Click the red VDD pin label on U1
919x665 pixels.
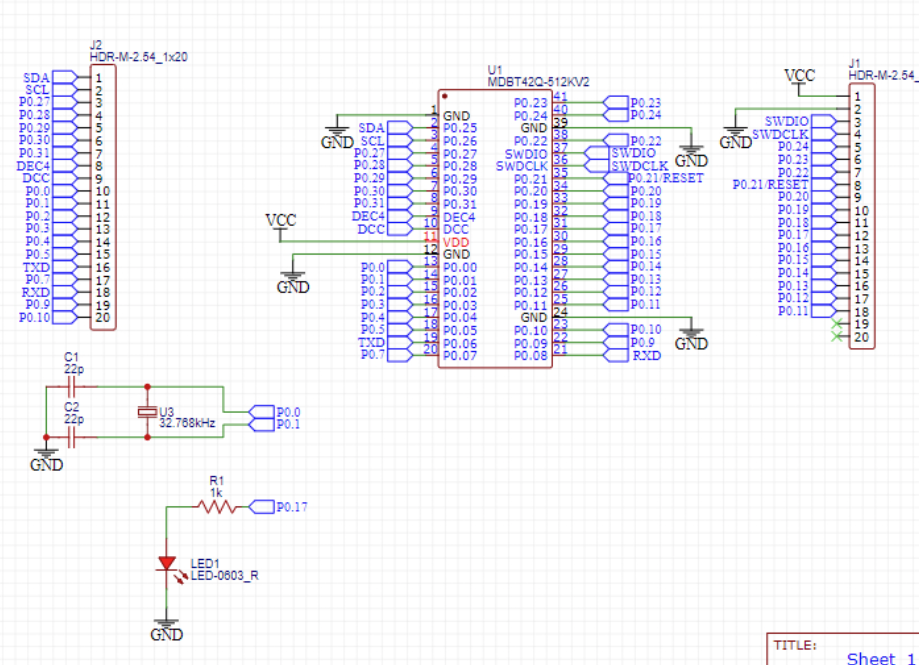click(457, 243)
